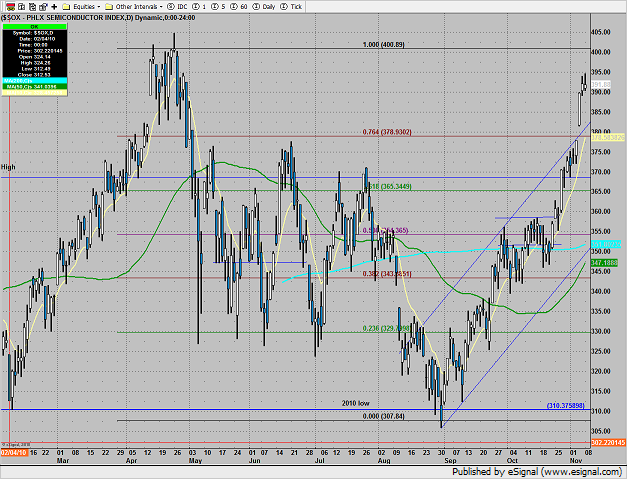Click the 0.618 (365.3449) Fibonacci label

(389, 186)
